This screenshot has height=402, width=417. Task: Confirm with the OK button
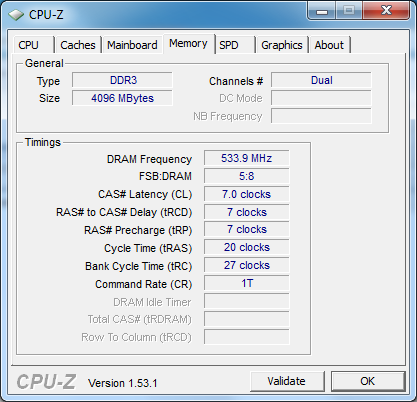click(x=368, y=381)
